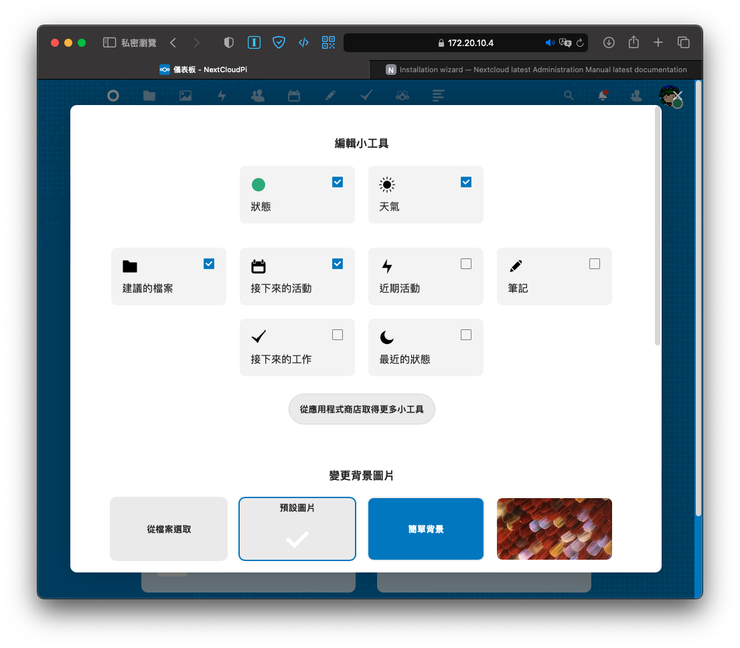Close the edit widgets dialog
Viewport: 740px width, 648px height.
[x=678, y=96]
